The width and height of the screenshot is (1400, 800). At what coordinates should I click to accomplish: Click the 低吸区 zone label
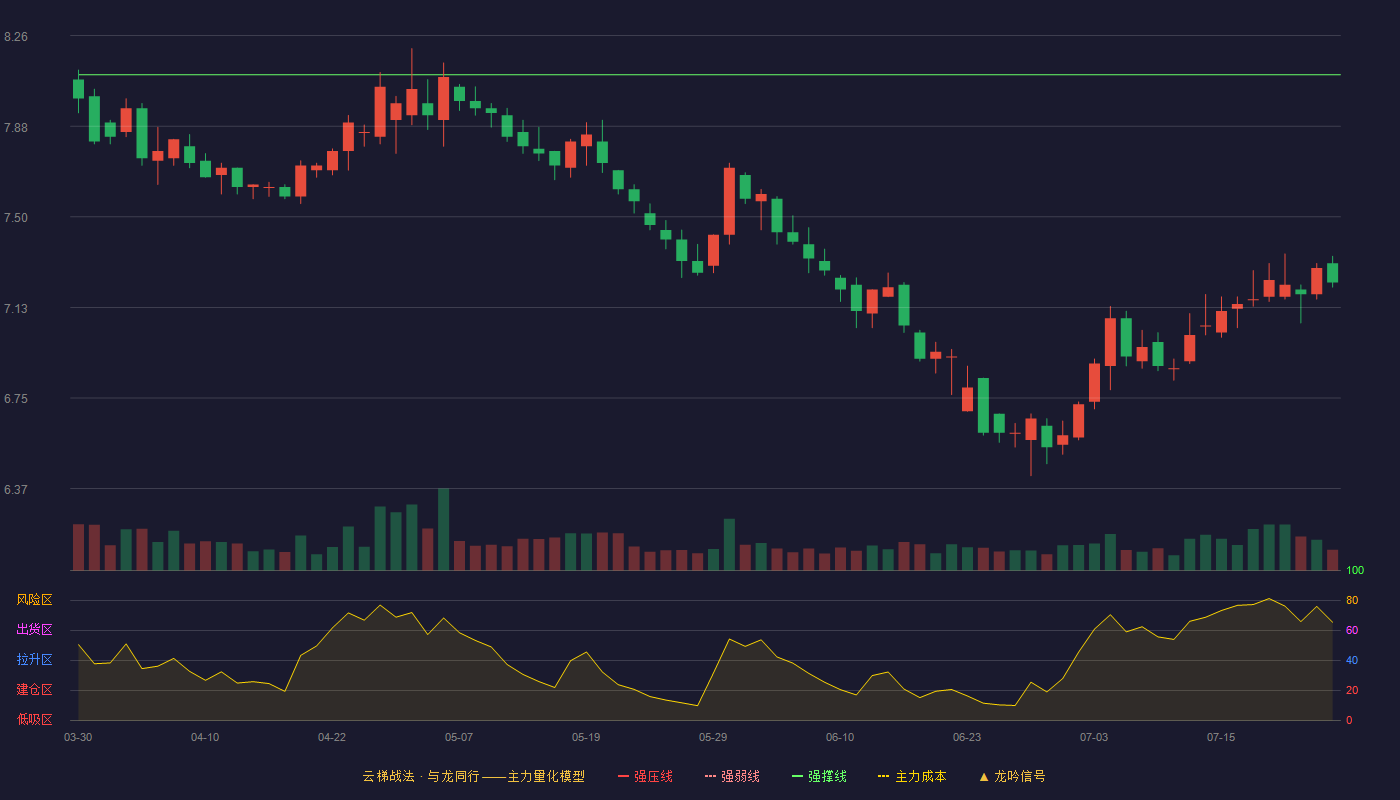click(x=34, y=719)
